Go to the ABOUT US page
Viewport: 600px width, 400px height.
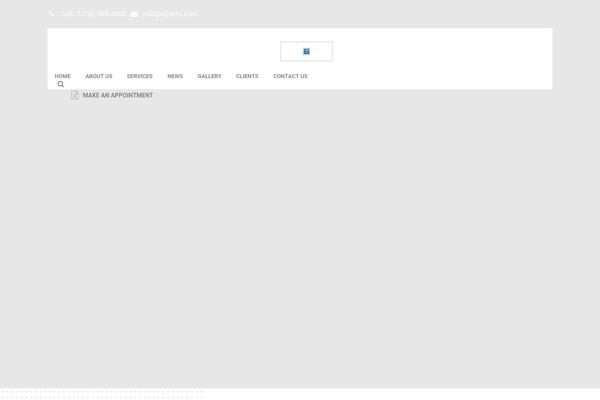point(99,76)
